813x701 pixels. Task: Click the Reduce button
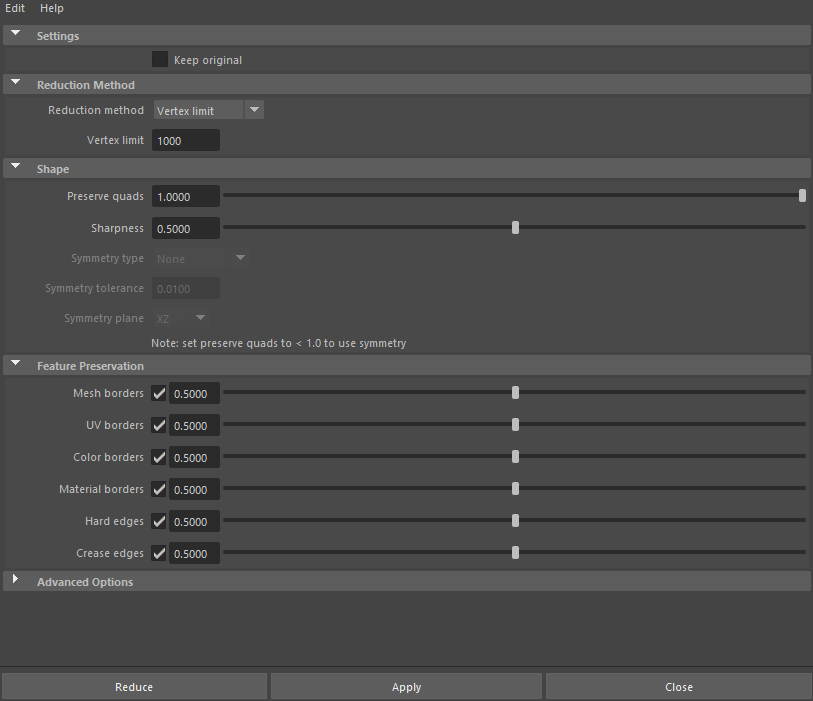134,687
